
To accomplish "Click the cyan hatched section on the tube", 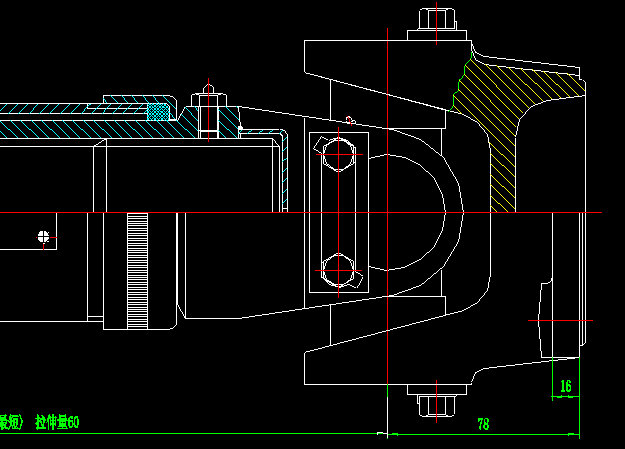I will (x=60, y=128).
